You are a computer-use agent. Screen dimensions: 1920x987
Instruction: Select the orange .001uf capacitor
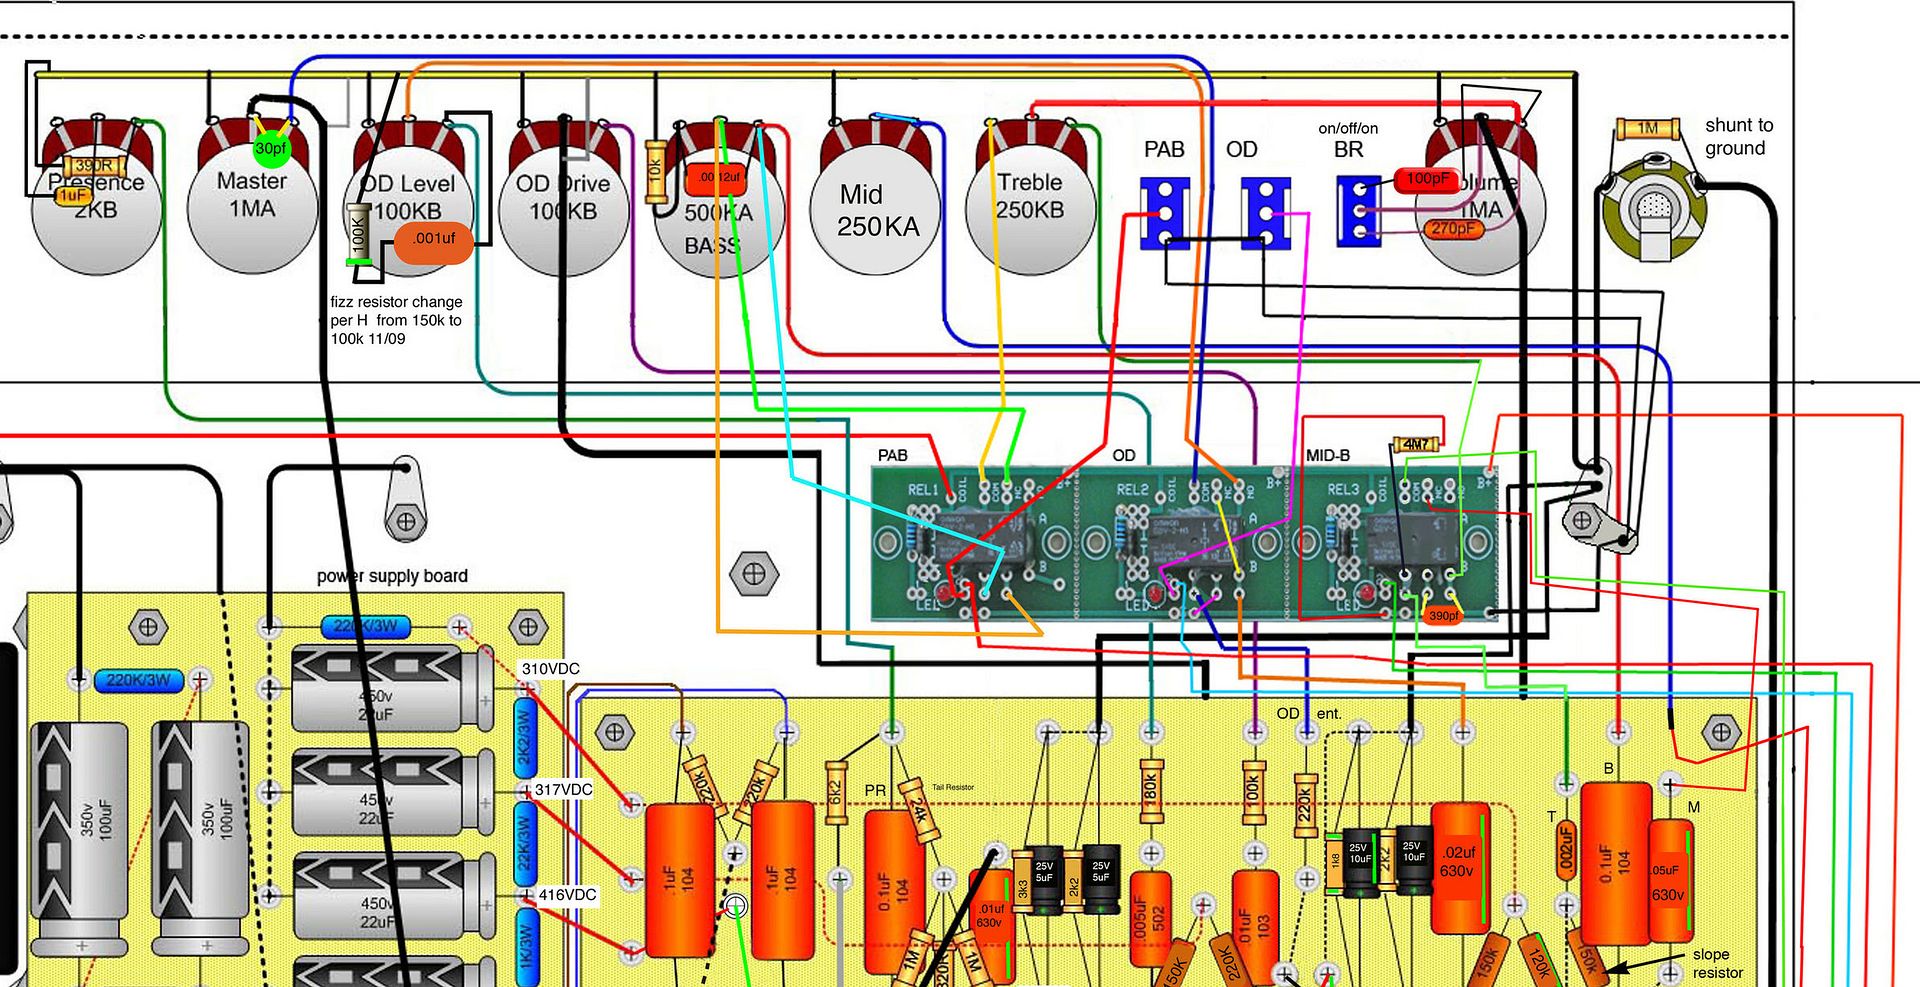[x=433, y=241]
